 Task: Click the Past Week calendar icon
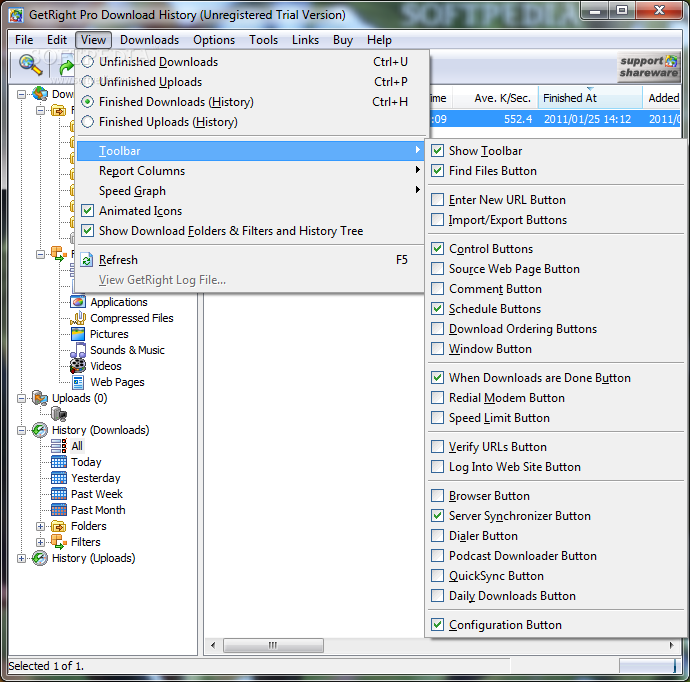coord(59,494)
